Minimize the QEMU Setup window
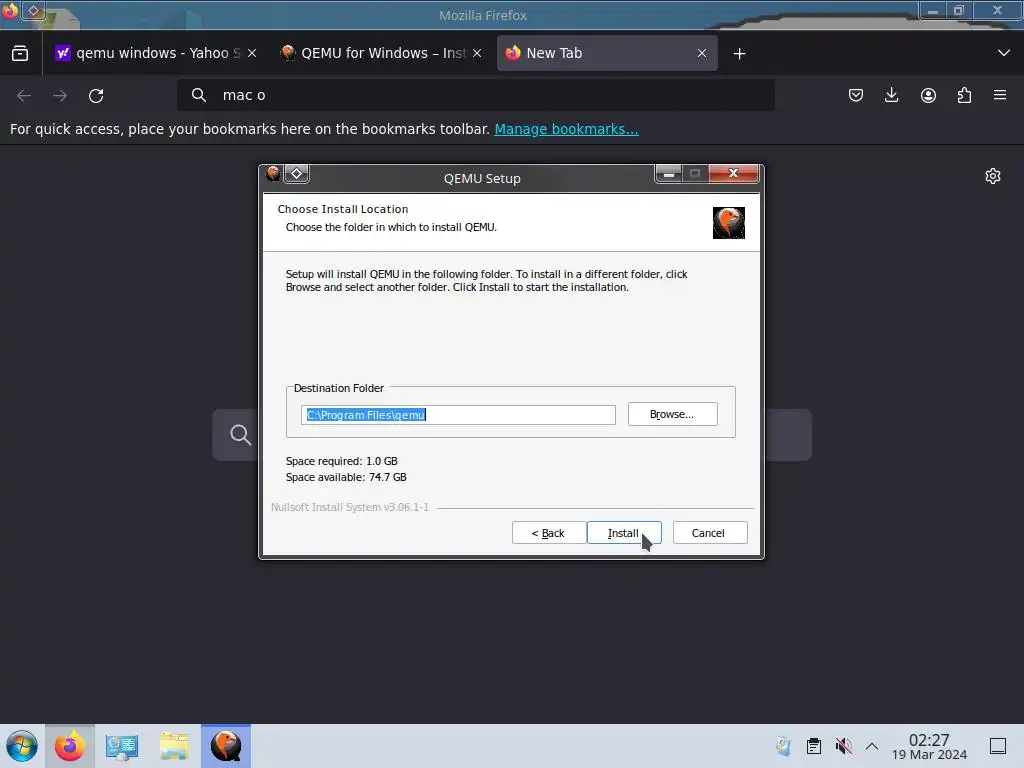 (x=668, y=174)
